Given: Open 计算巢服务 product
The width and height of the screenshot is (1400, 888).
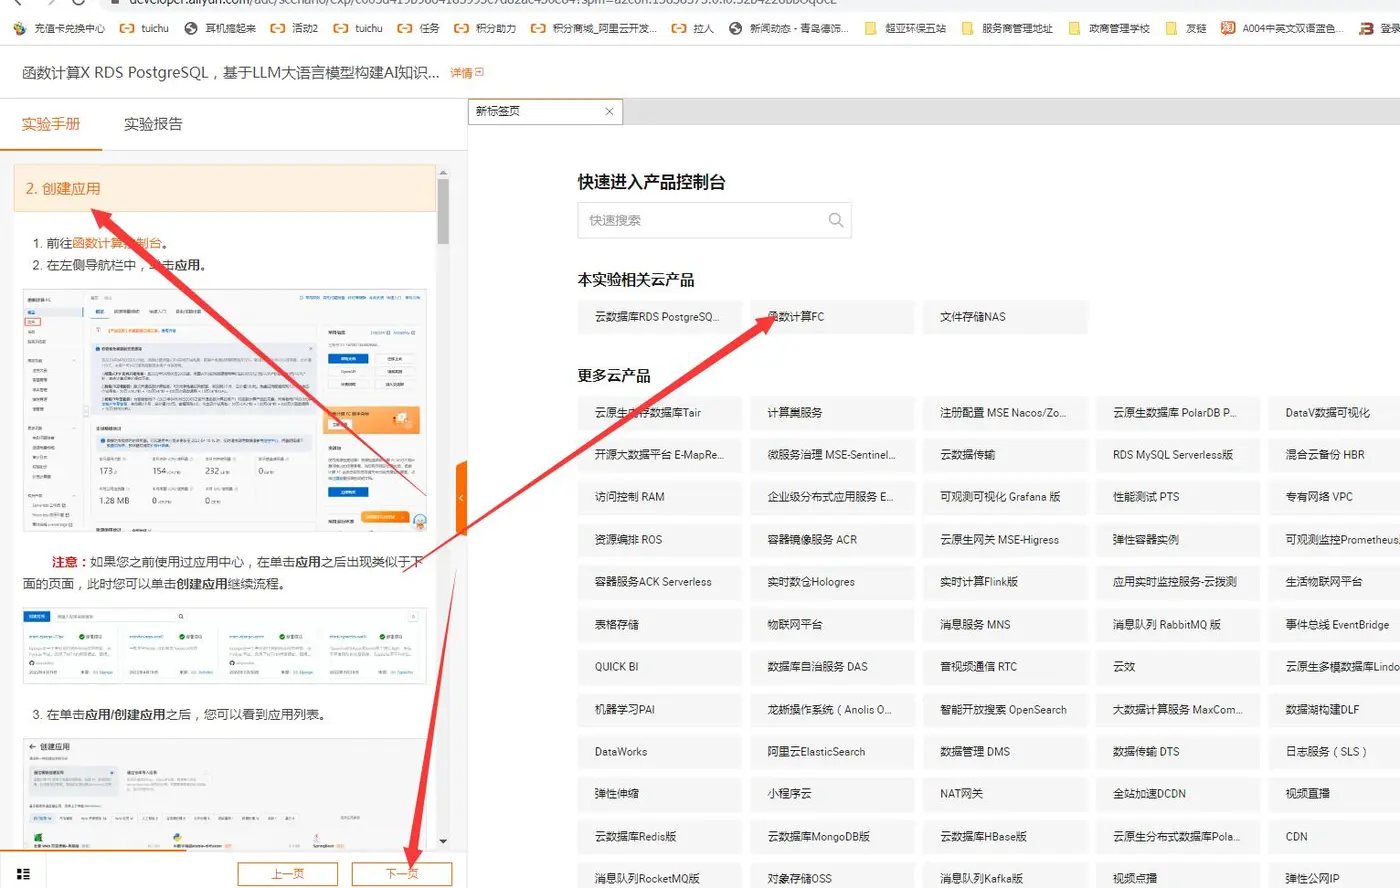Looking at the screenshot, I should click(832, 413).
